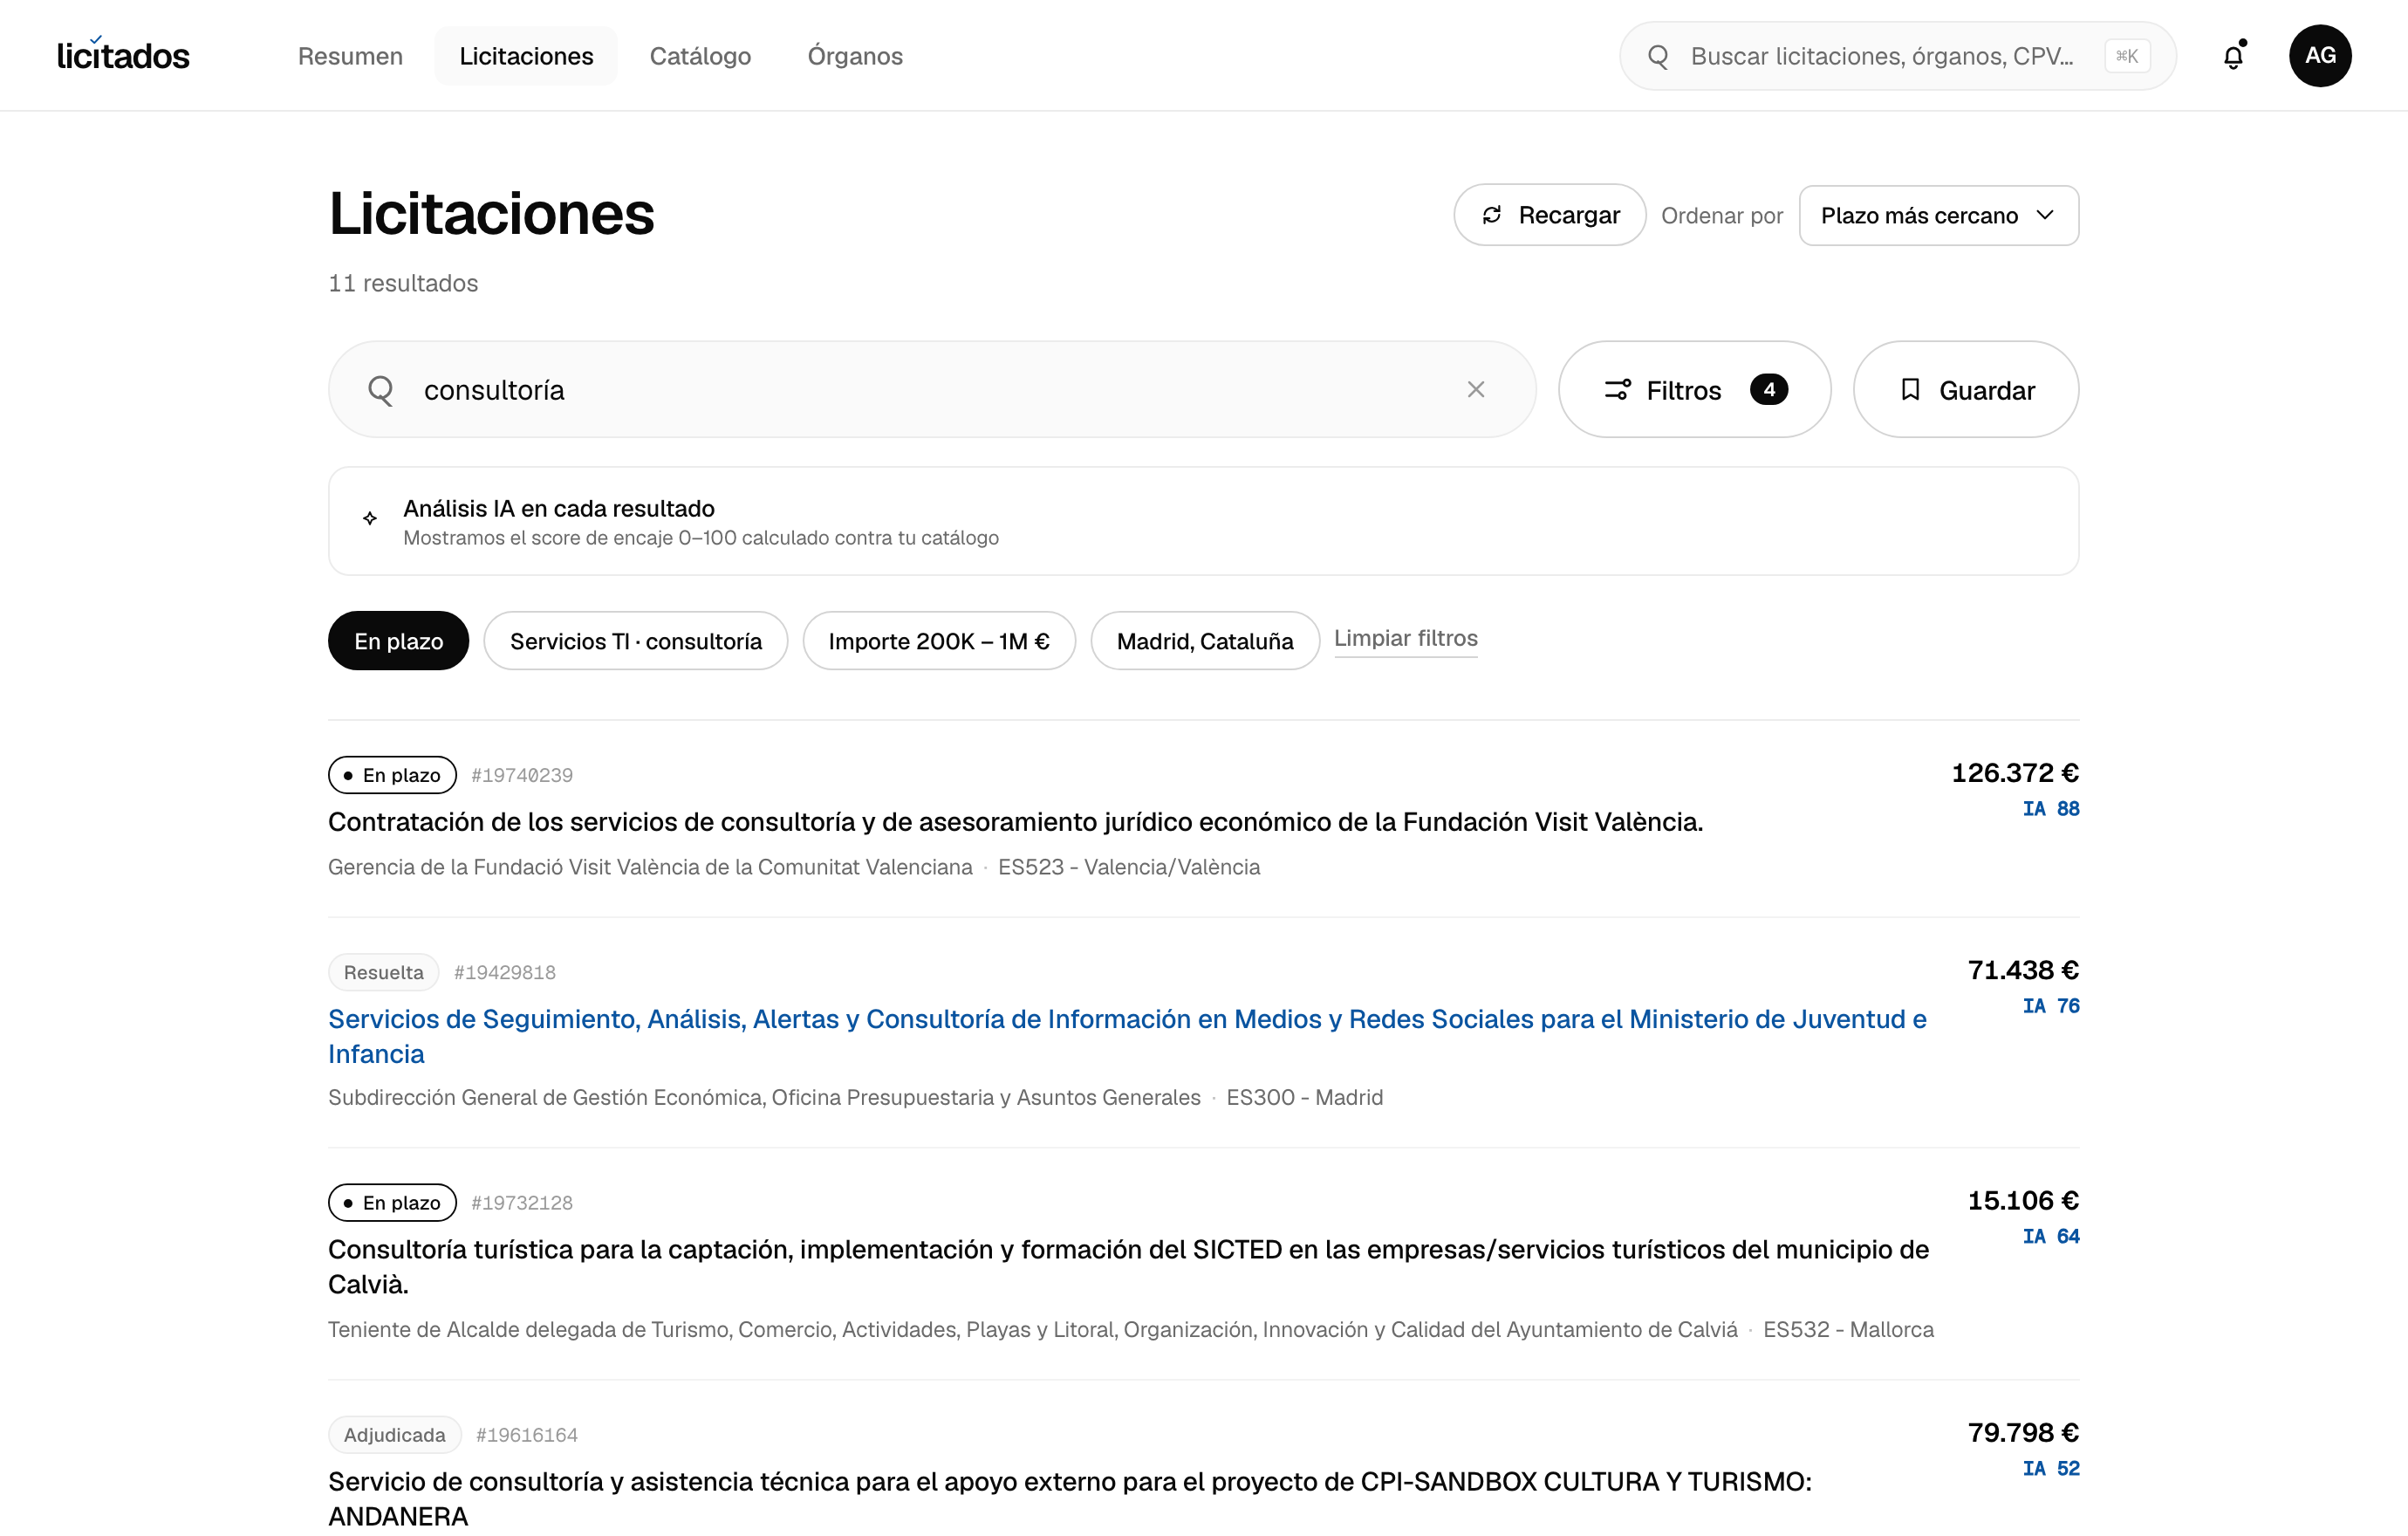Screen dimensions: 2408x1536
Task: Click the magnifier icon in global search
Action: tap(1658, 57)
